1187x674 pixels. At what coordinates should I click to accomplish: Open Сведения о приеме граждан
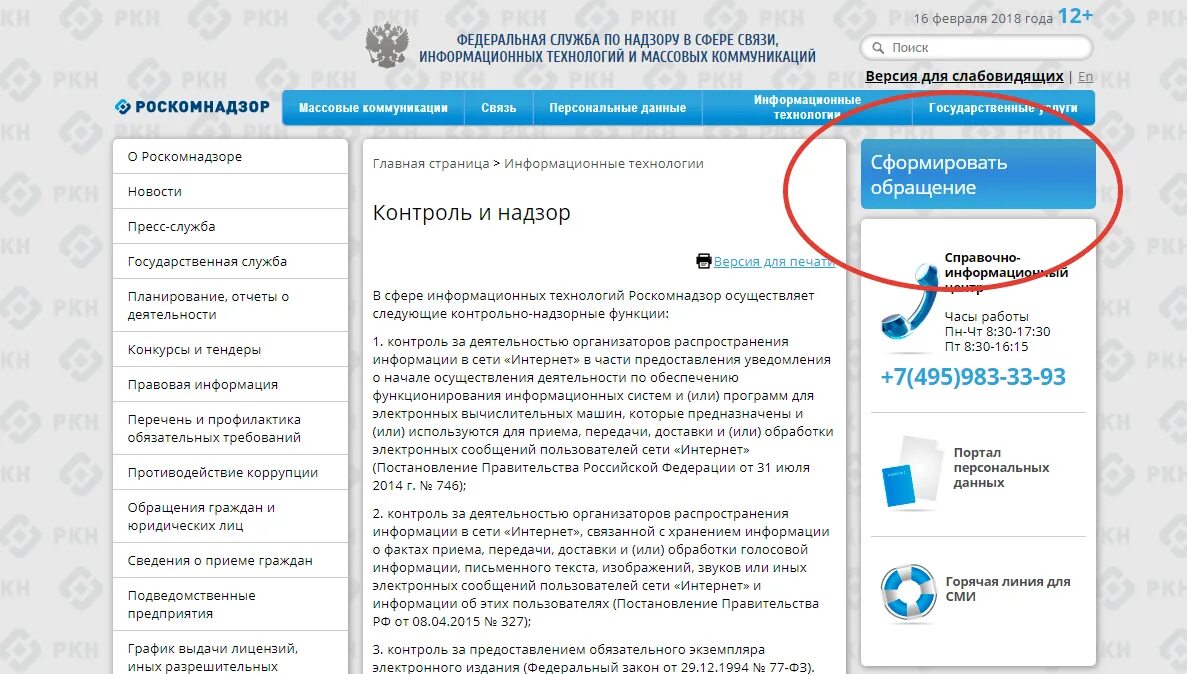[230, 560]
